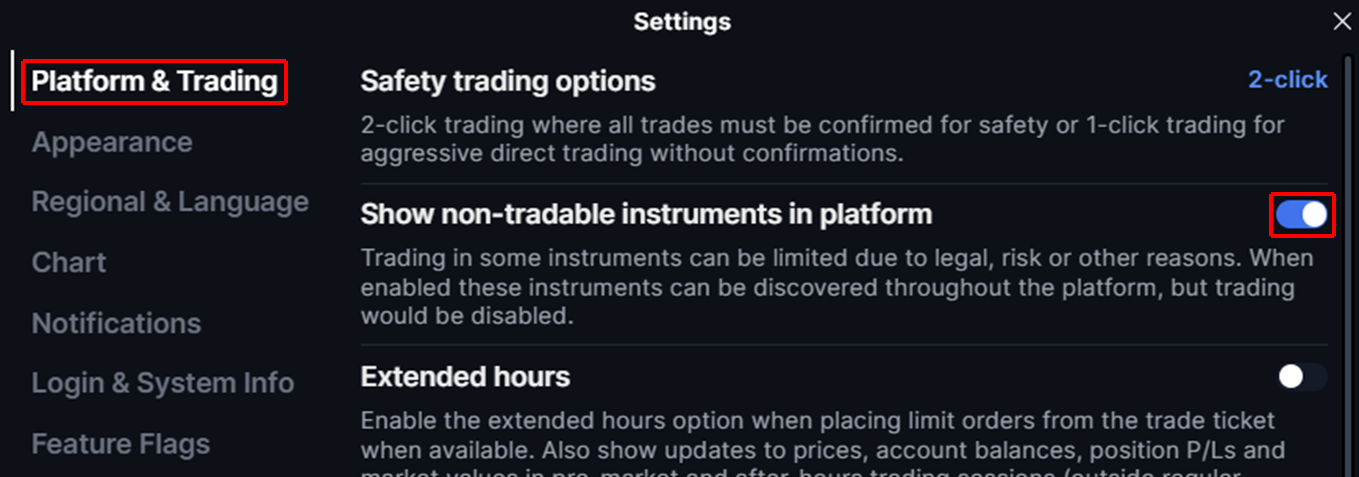Click the 2-click trading description text
The width and height of the screenshot is (1359, 477).
click(822, 139)
